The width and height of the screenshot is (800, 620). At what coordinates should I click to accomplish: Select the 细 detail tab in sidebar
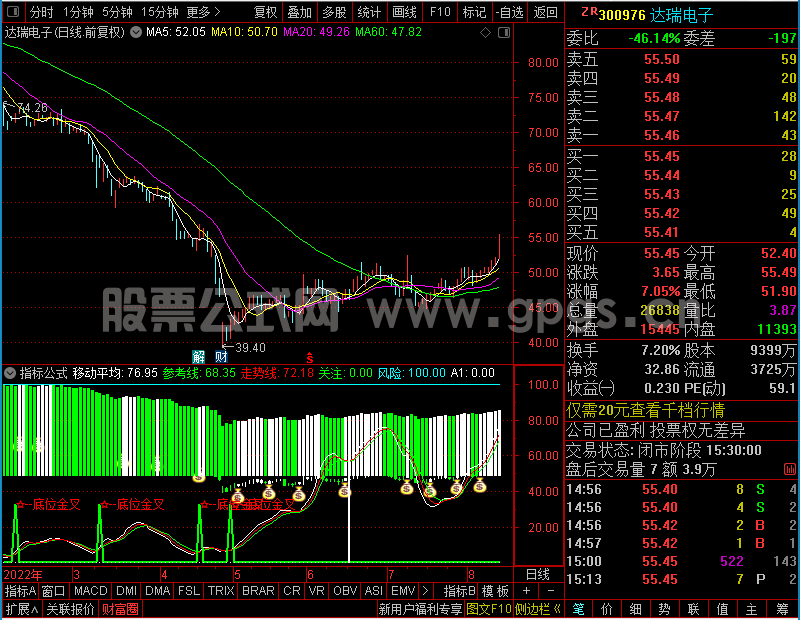click(x=635, y=609)
